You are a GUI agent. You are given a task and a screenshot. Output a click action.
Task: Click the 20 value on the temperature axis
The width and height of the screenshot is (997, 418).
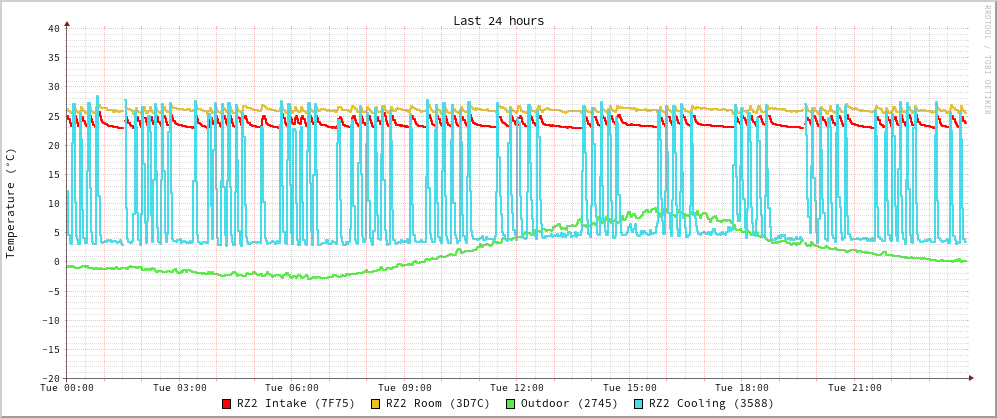click(53, 145)
